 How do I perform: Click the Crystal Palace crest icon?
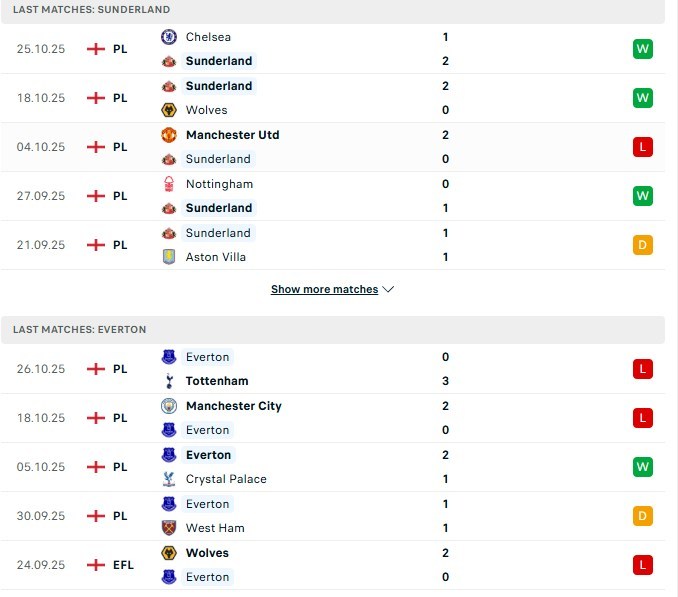[168, 479]
